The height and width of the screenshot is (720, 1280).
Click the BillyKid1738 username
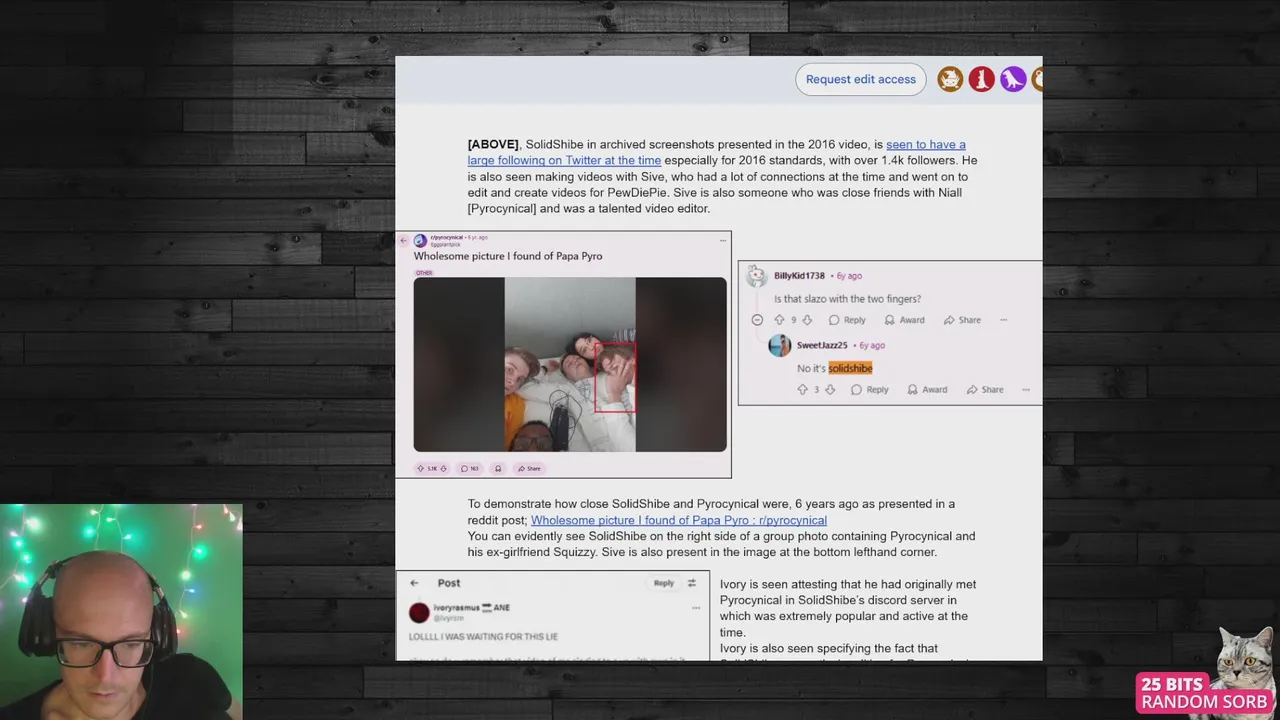click(799, 276)
